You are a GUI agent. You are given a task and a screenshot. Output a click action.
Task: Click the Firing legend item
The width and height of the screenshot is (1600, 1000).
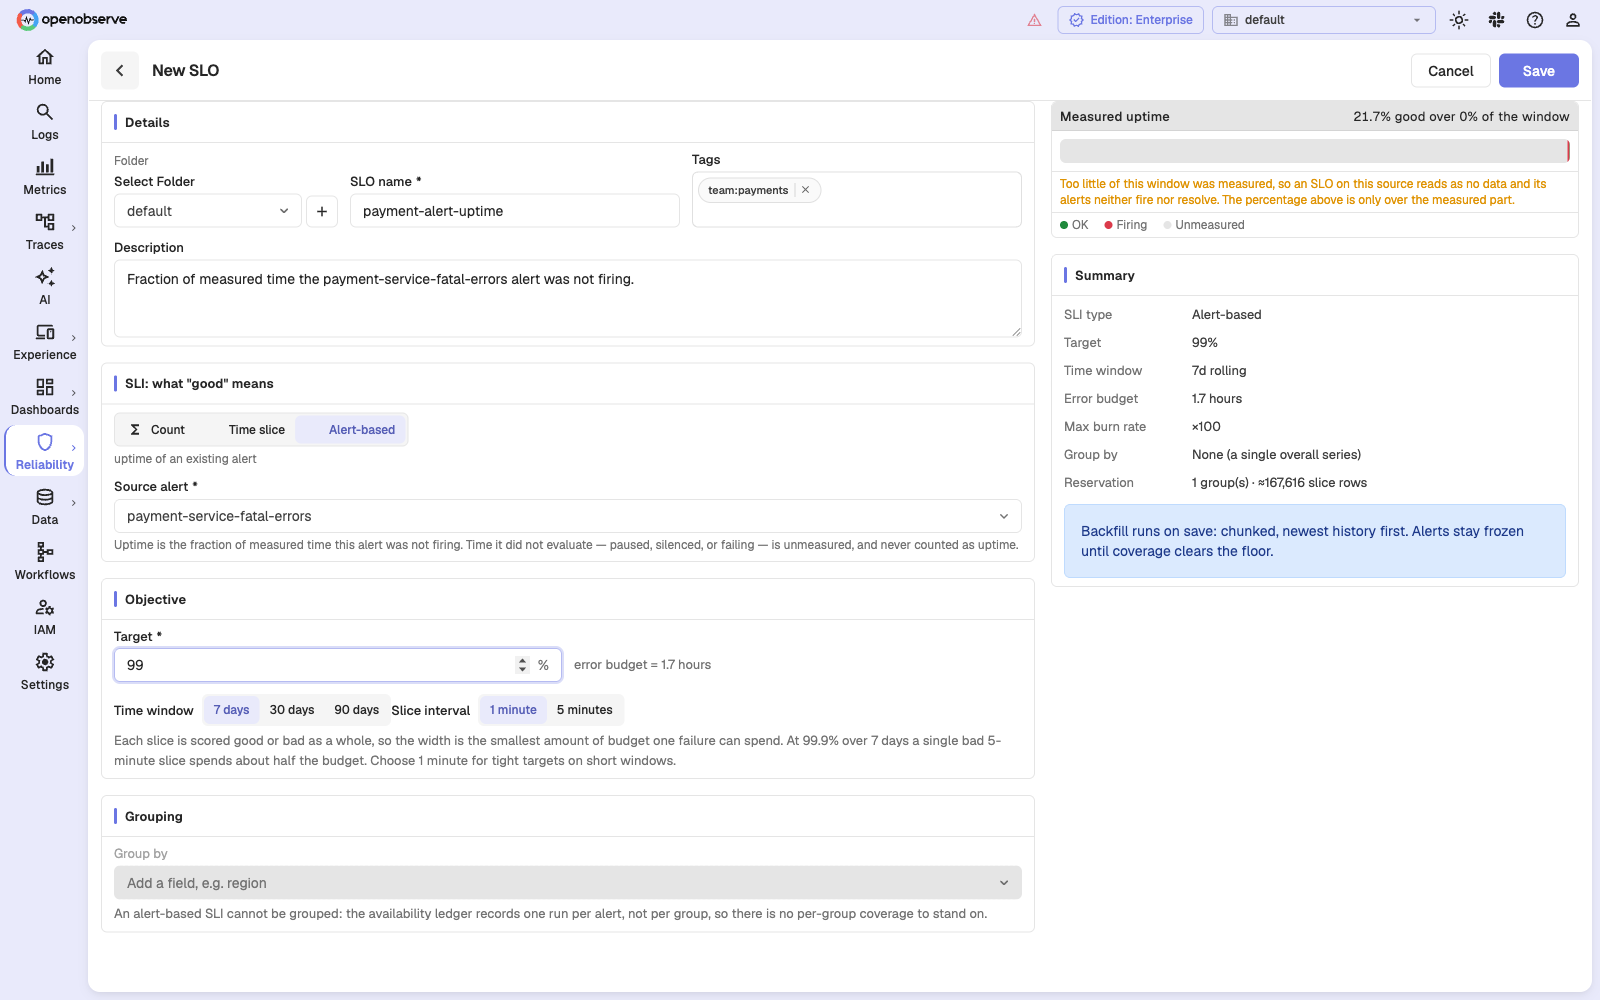pos(1126,225)
